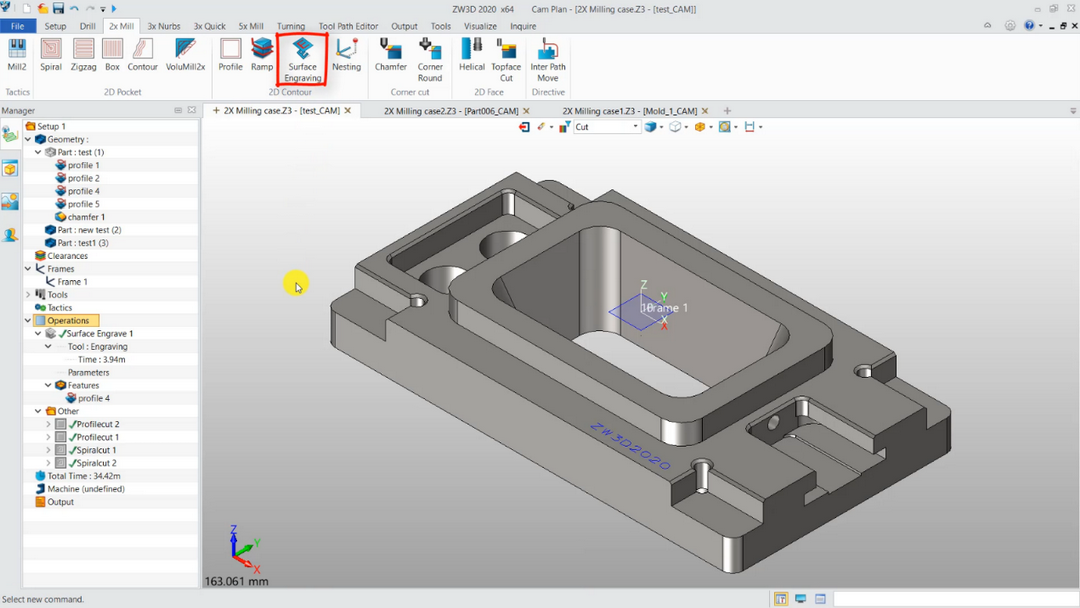
Task: Toggle the Spiralcut 1 operation checkbox
Action: point(61,450)
